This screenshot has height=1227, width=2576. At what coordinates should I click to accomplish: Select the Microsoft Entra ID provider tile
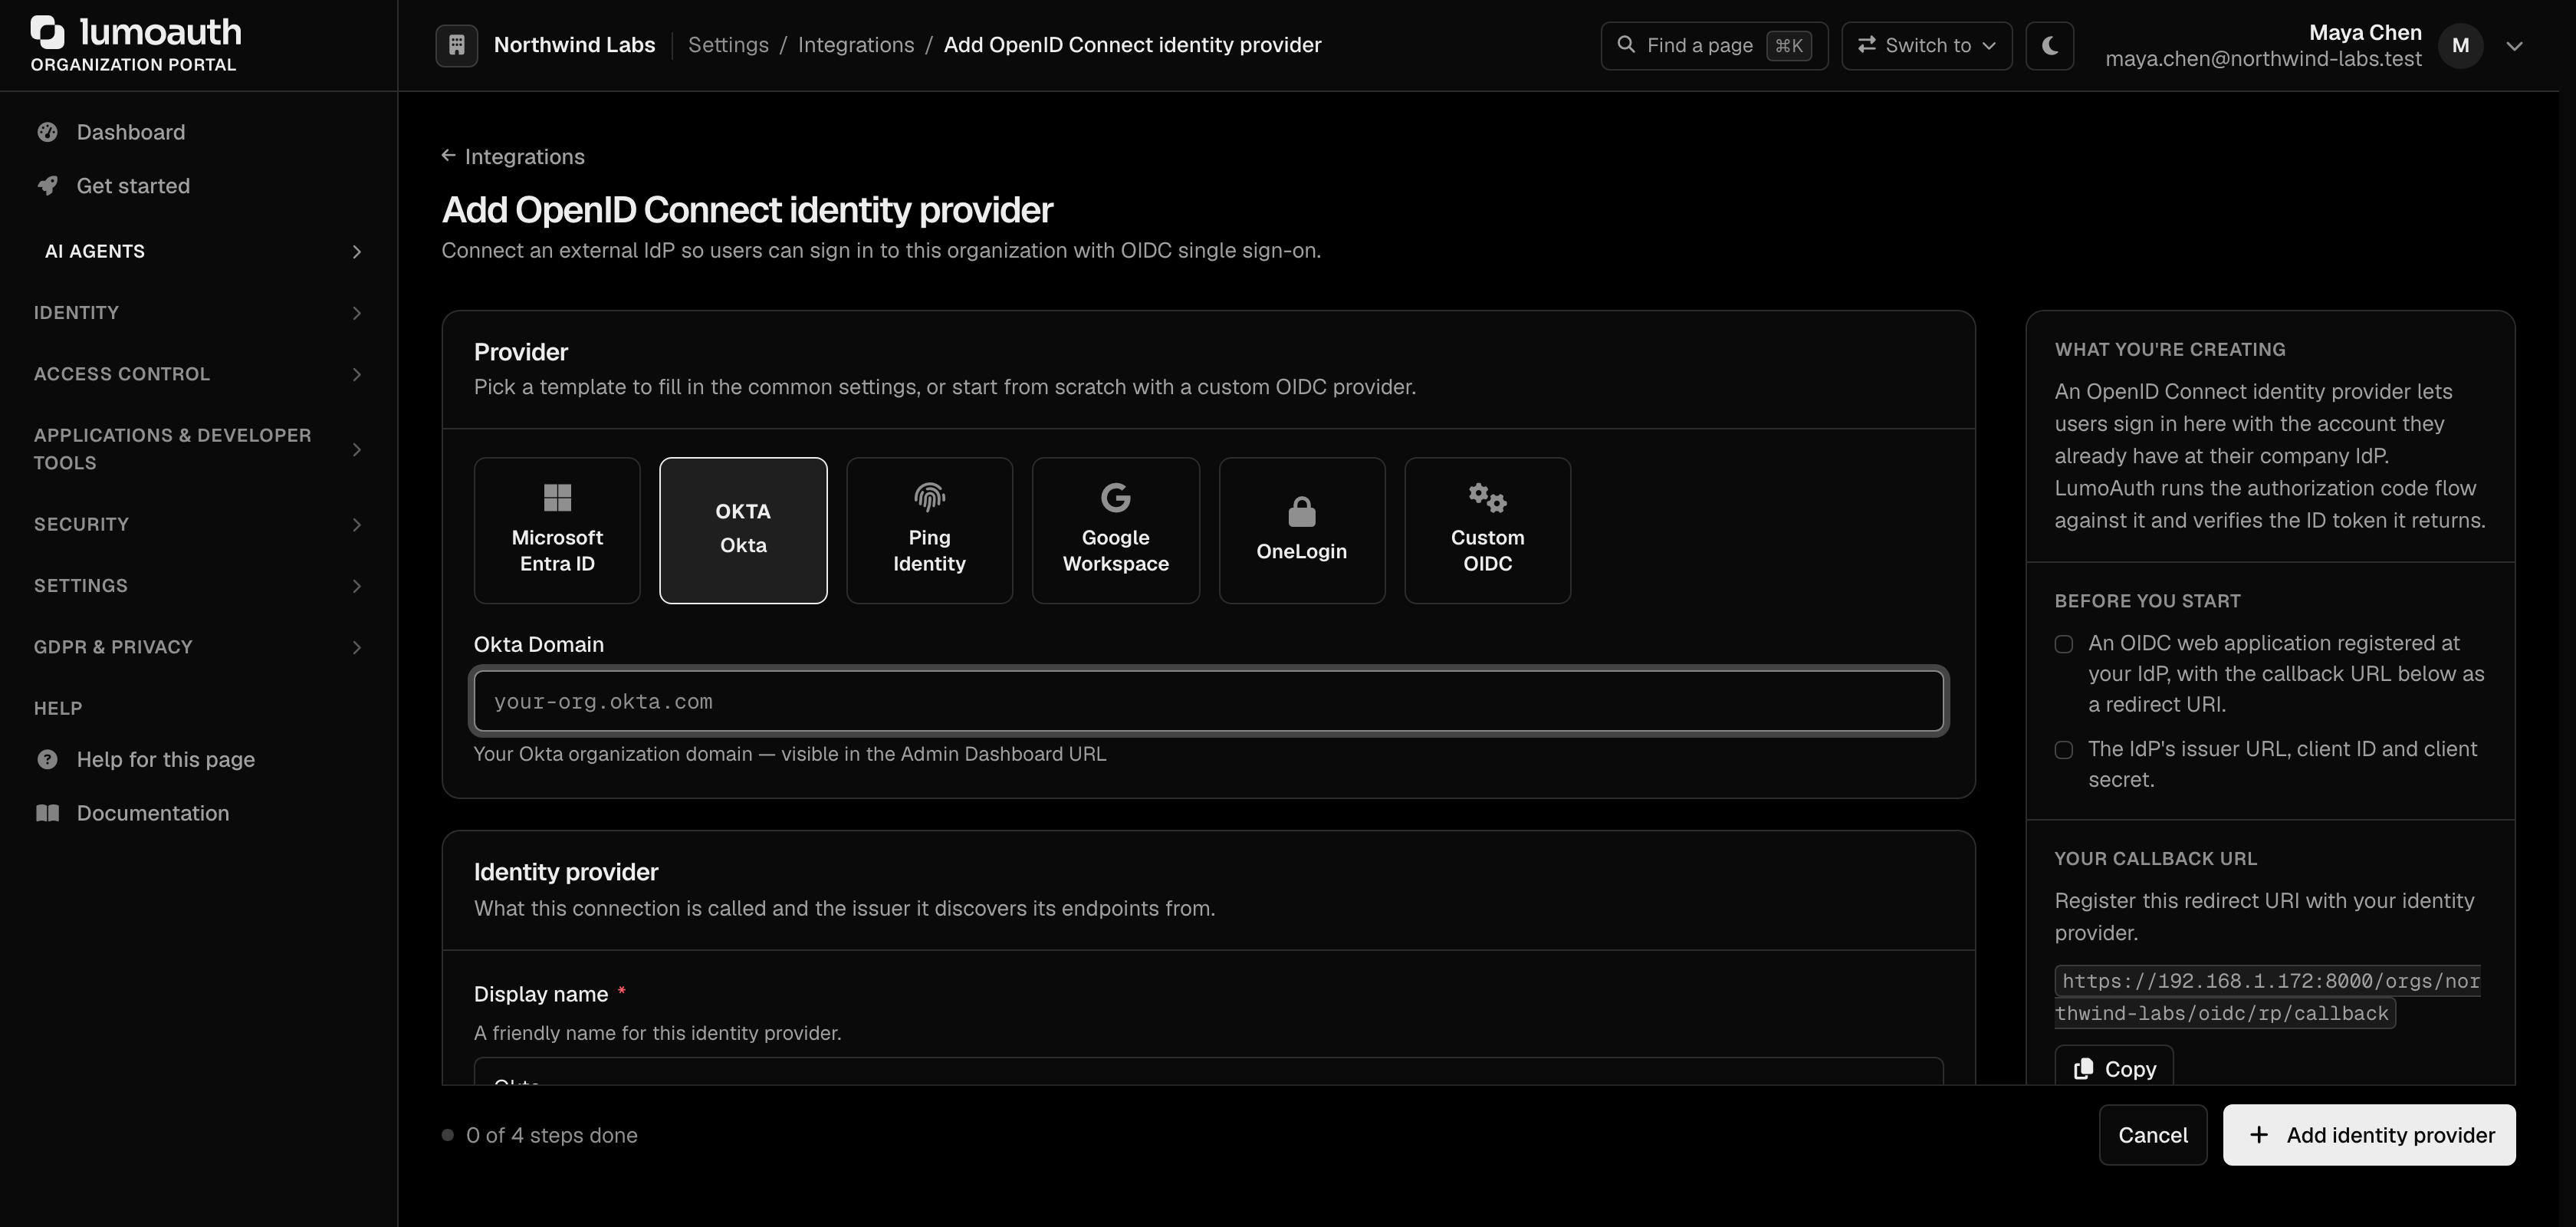point(557,531)
